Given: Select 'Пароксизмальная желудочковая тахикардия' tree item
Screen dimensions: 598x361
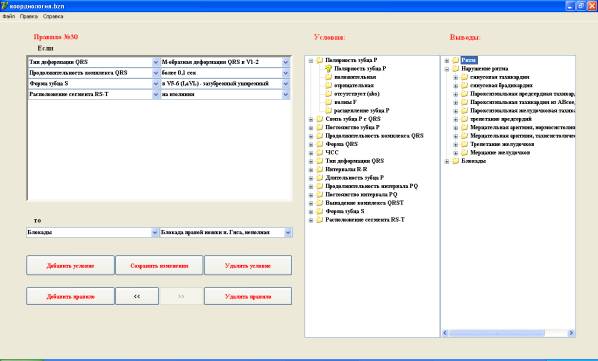Looking at the screenshot, I should pyautogui.click(x=522, y=111).
